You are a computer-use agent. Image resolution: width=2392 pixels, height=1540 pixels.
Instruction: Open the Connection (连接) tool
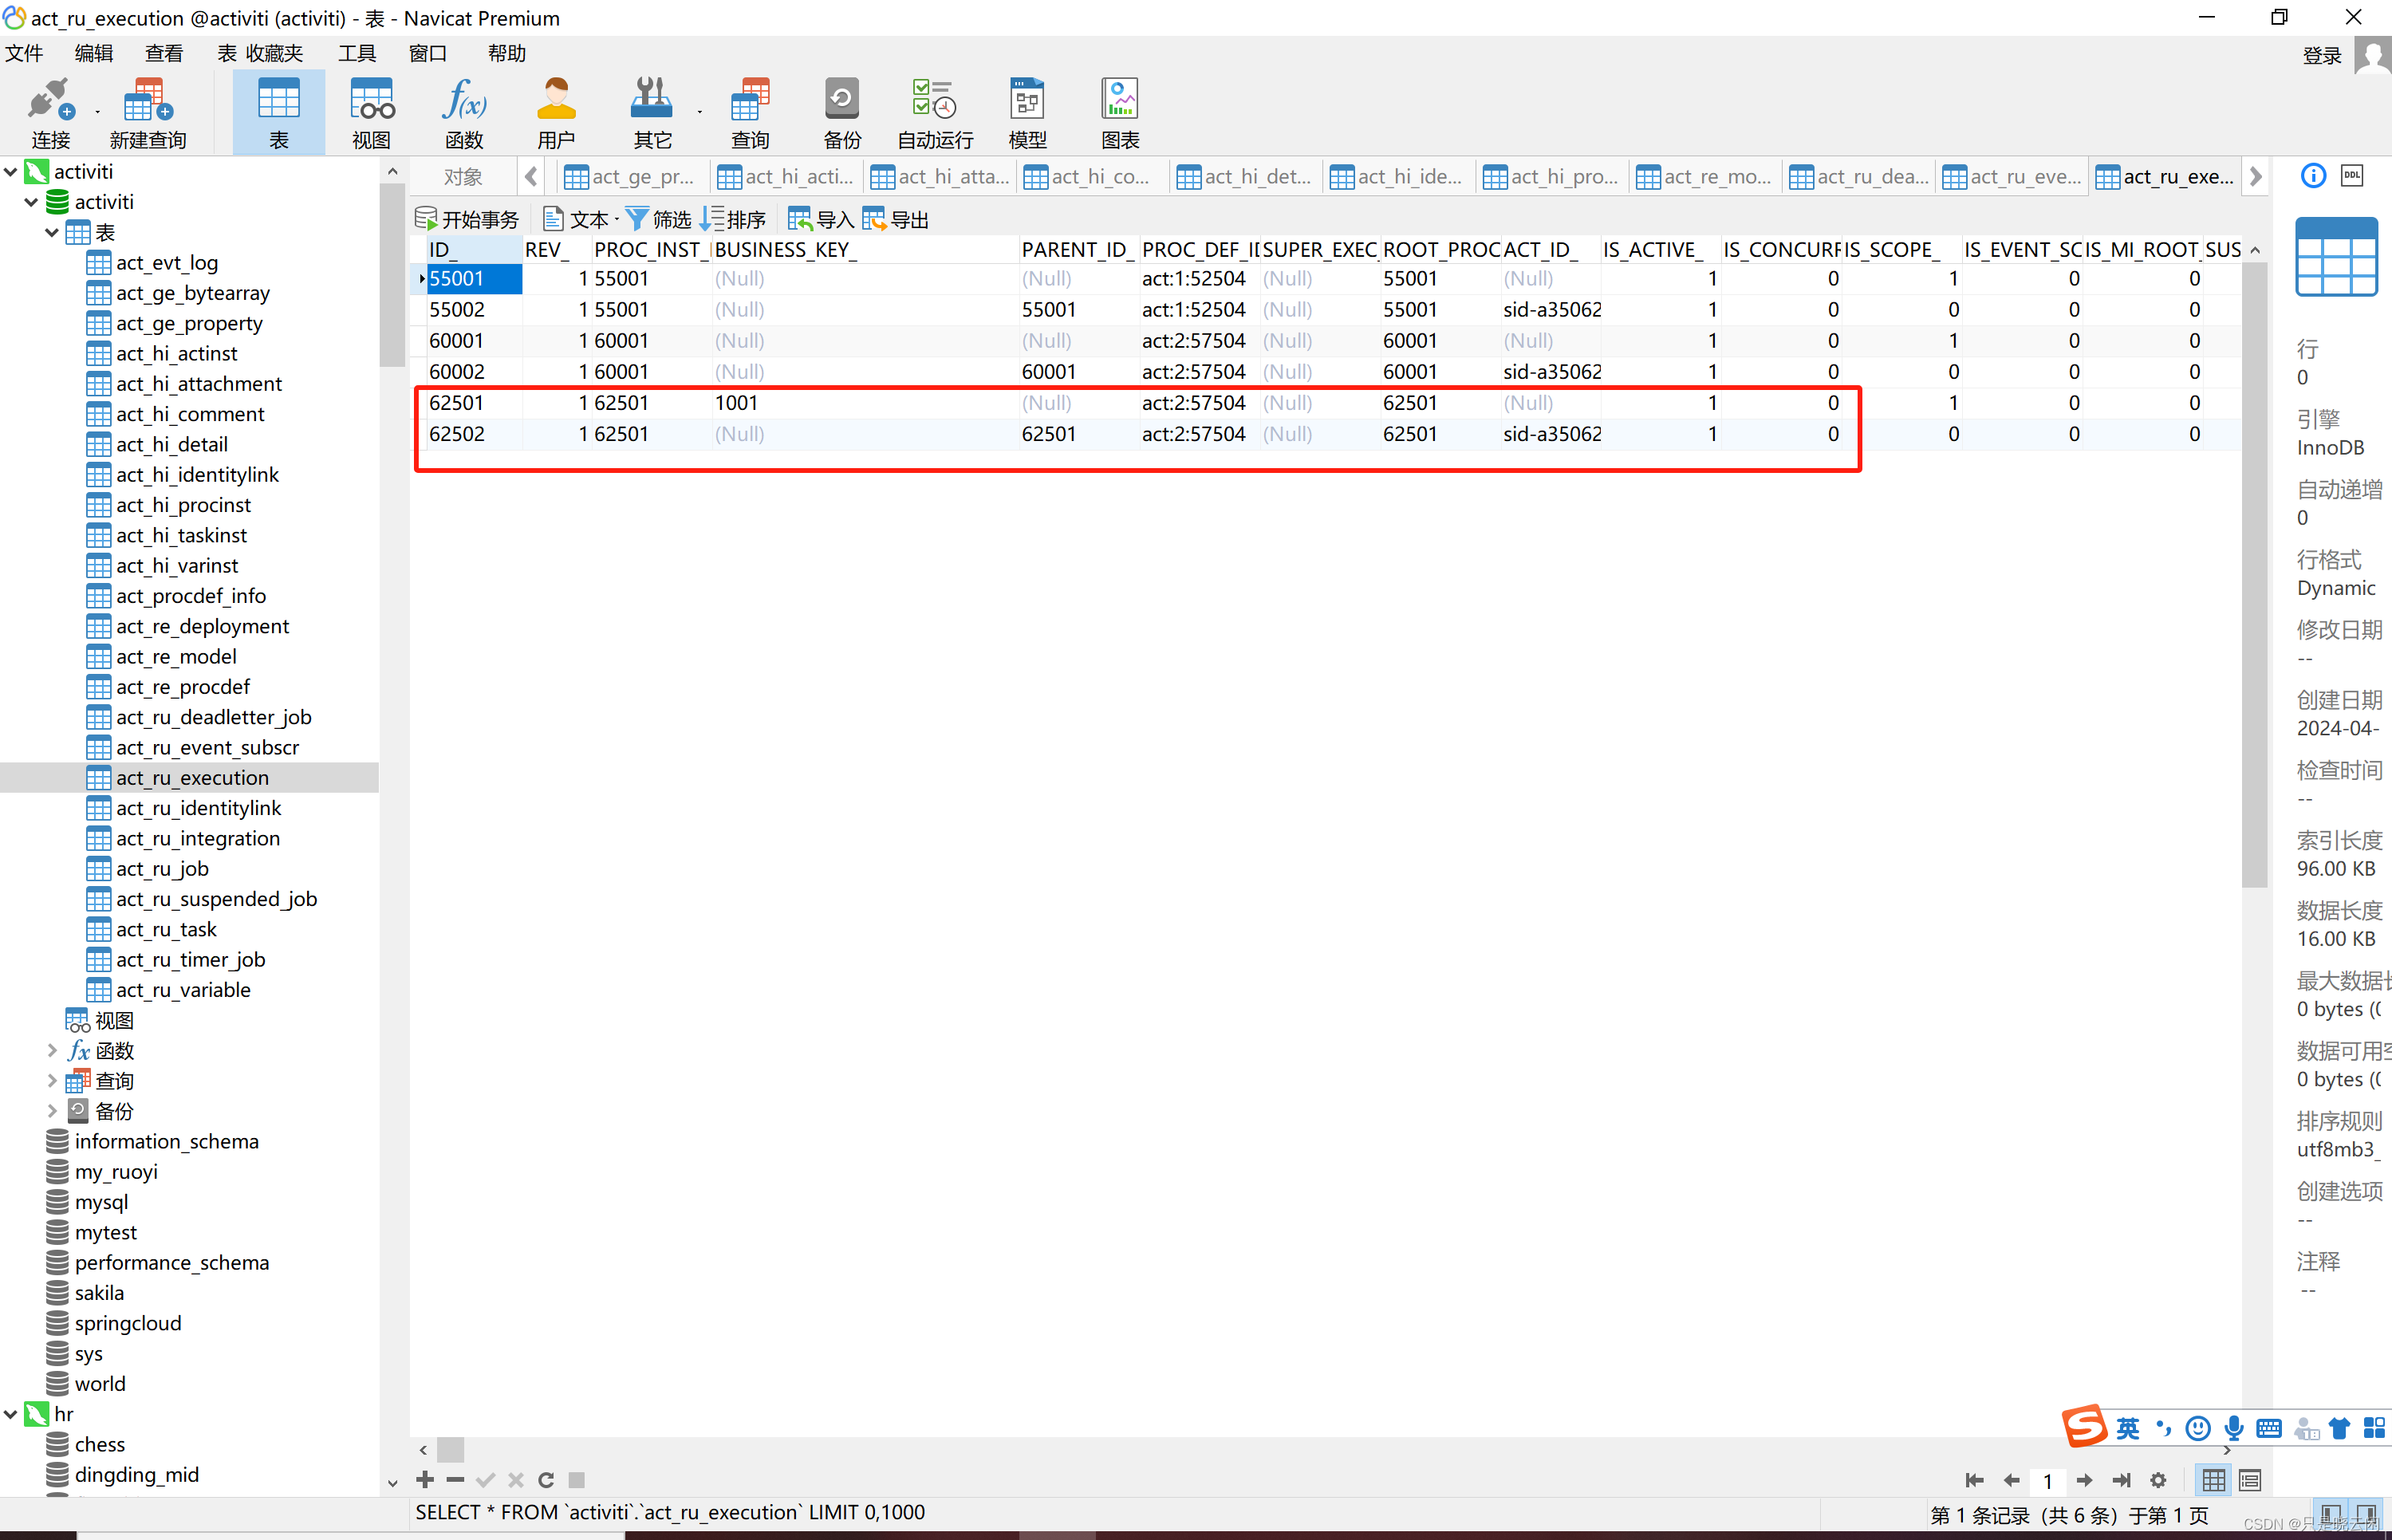[50, 112]
